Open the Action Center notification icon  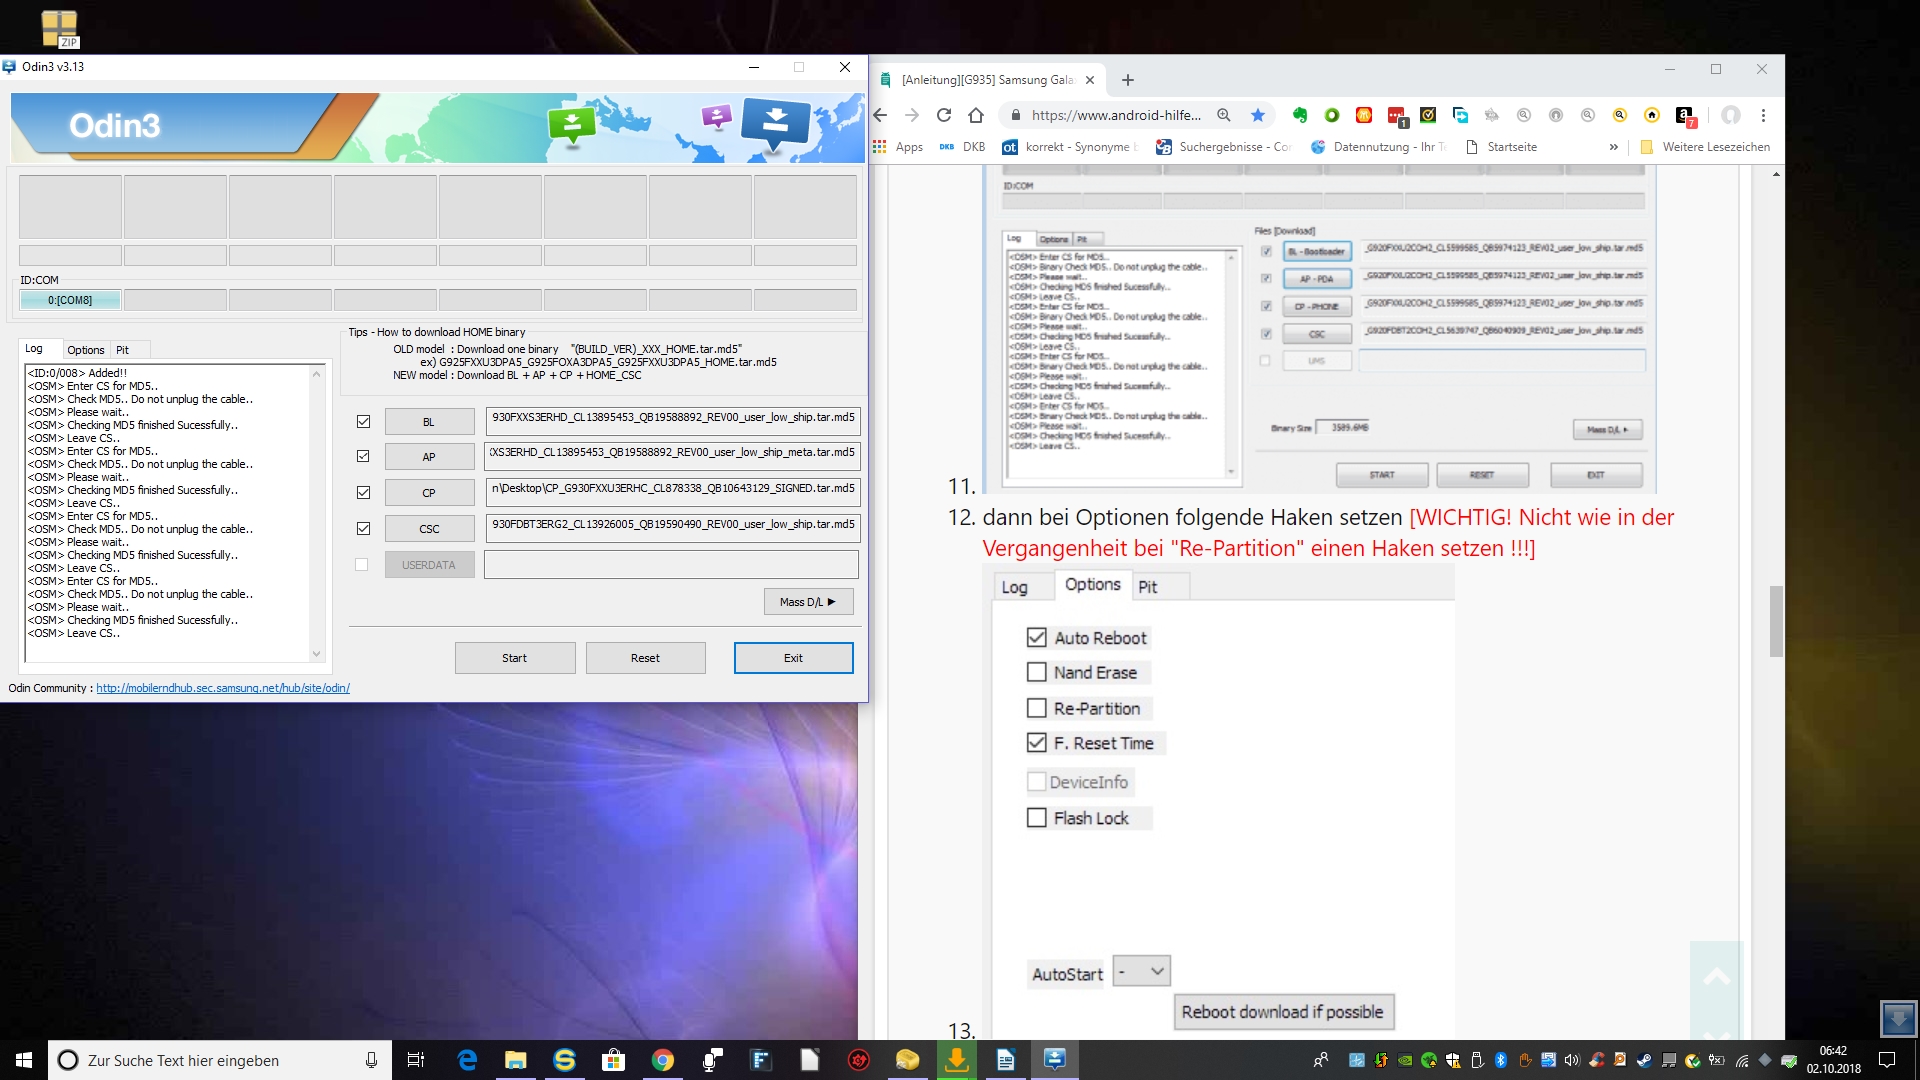[1887, 1060]
